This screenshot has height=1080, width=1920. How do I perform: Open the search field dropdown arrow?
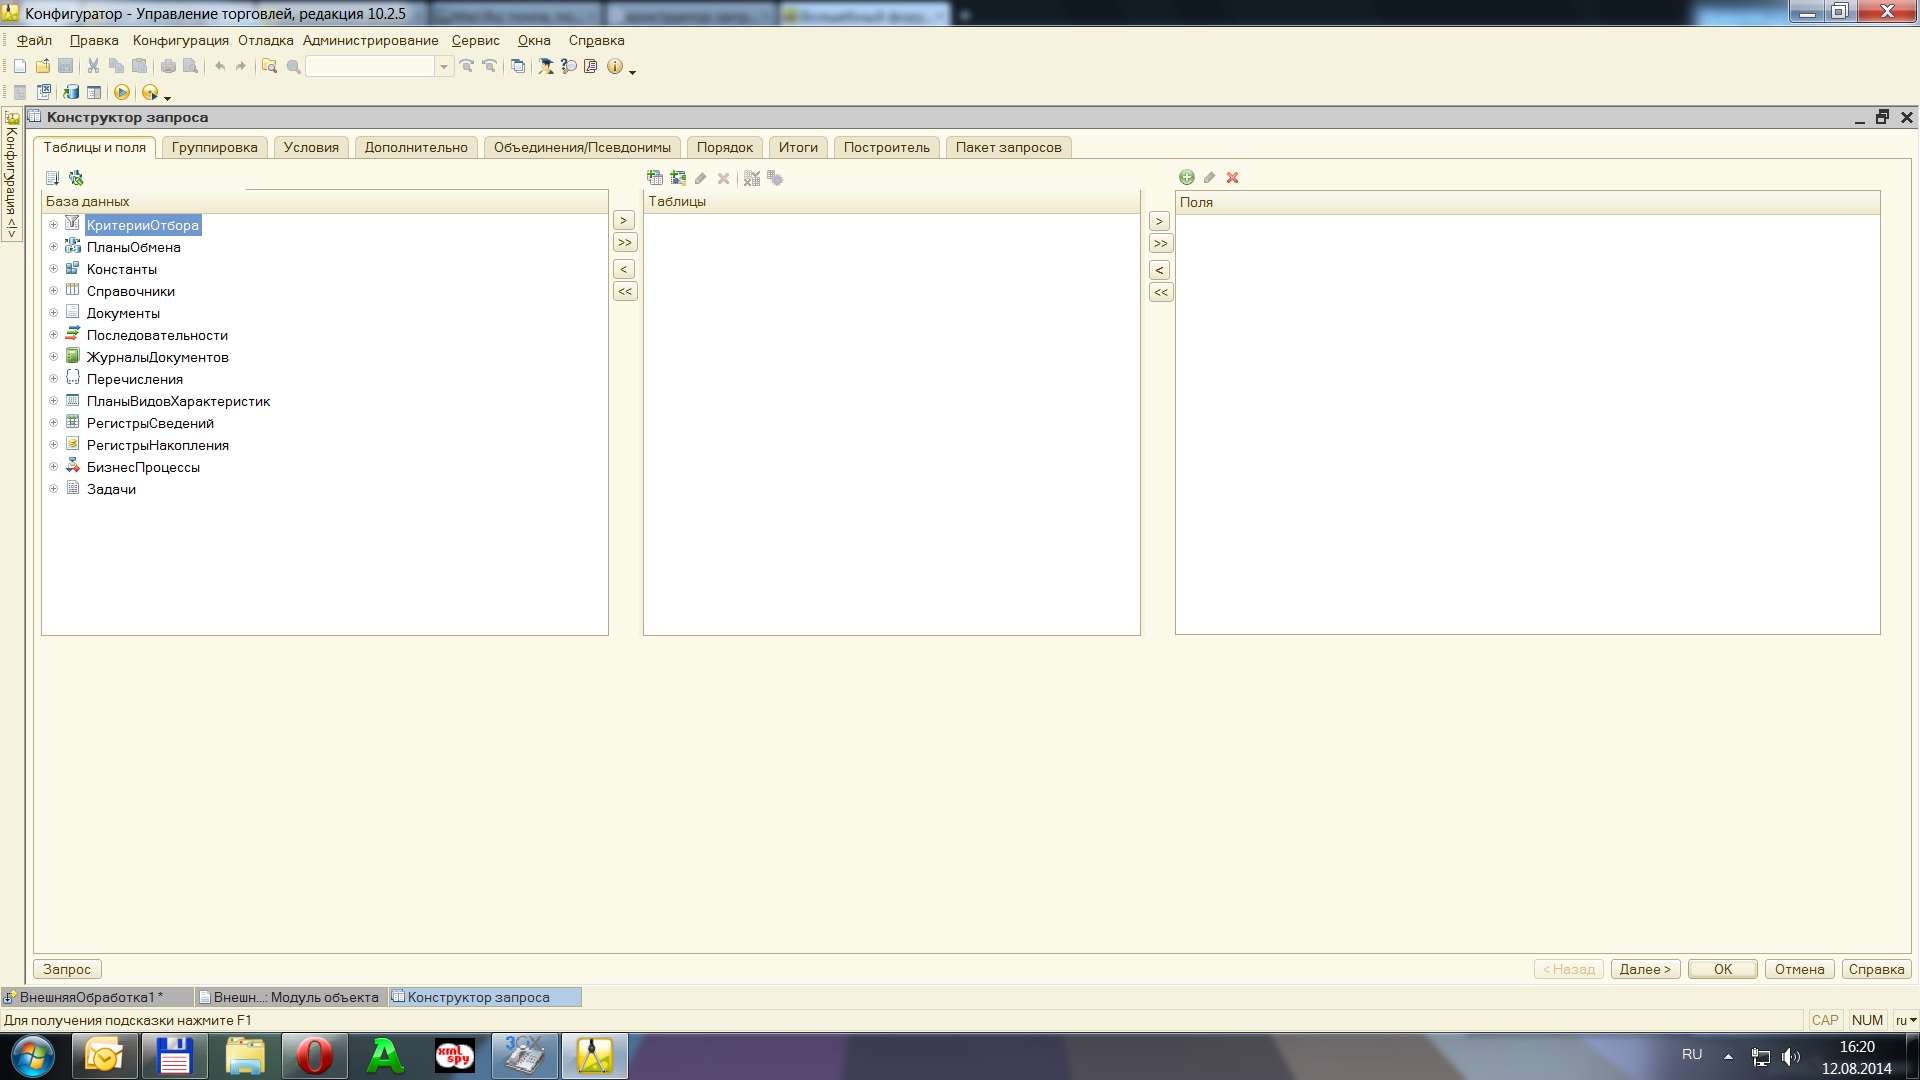444,66
